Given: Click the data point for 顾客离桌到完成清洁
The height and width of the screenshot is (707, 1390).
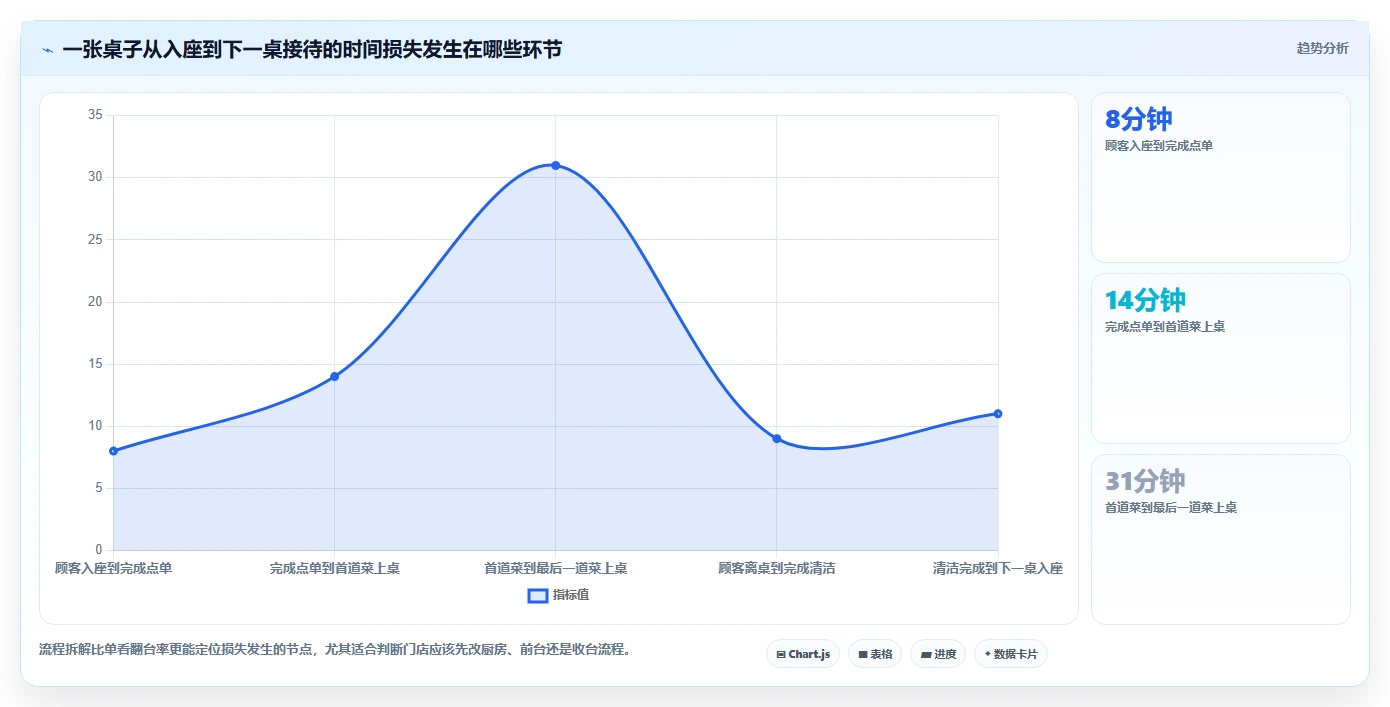Looking at the screenshot, I should coord(776,438).
